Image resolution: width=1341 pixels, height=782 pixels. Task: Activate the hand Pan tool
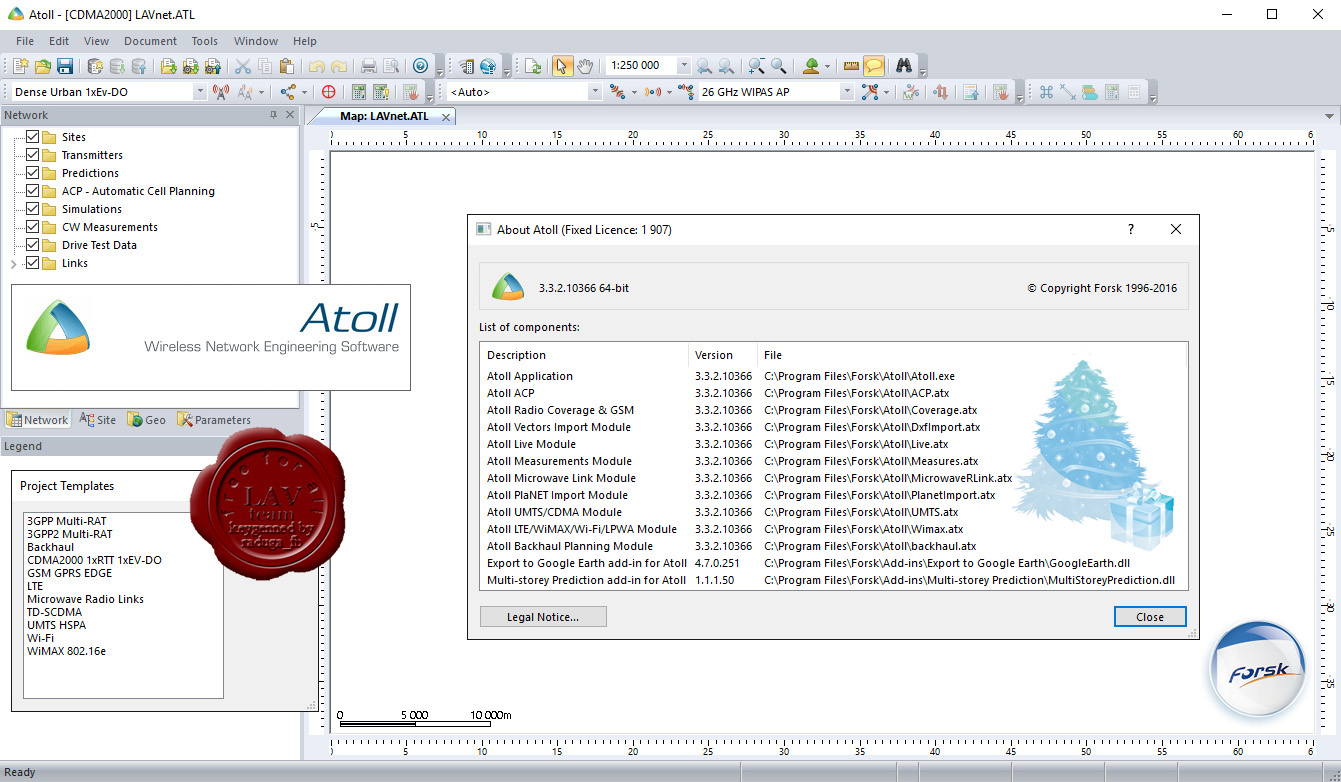[585, 66]
